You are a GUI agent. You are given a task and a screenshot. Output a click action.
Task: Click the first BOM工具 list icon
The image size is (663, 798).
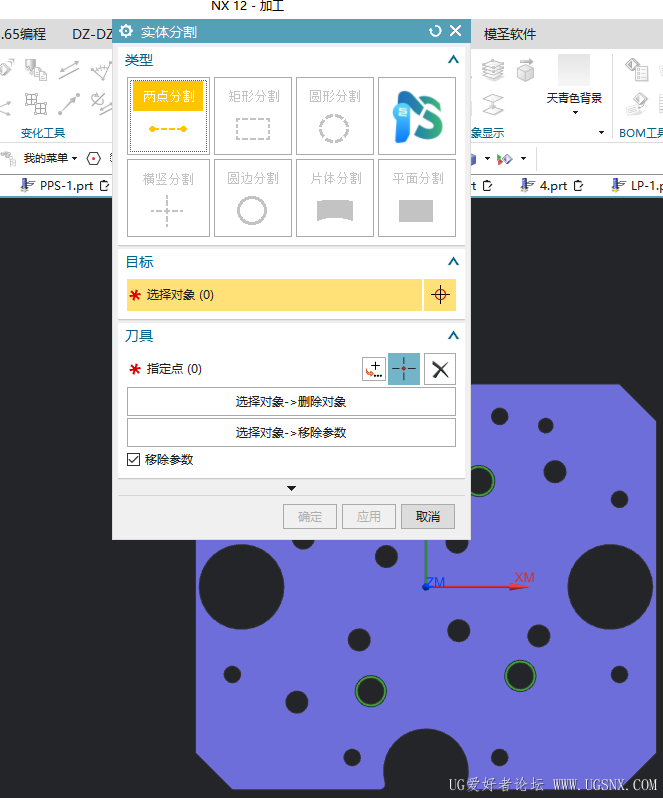click(x=637, y=70)
